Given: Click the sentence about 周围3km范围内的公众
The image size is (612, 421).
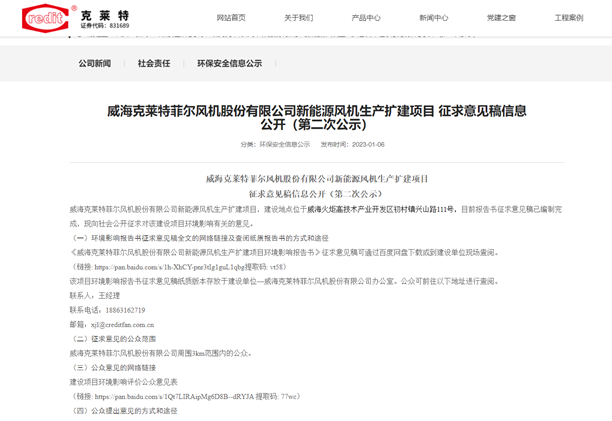Looking at the screenshot, I should point(162,353).
